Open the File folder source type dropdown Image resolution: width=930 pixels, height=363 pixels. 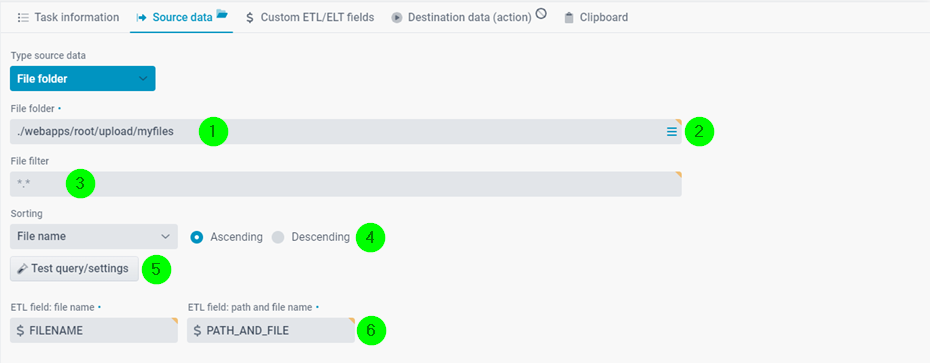(82, 78)
